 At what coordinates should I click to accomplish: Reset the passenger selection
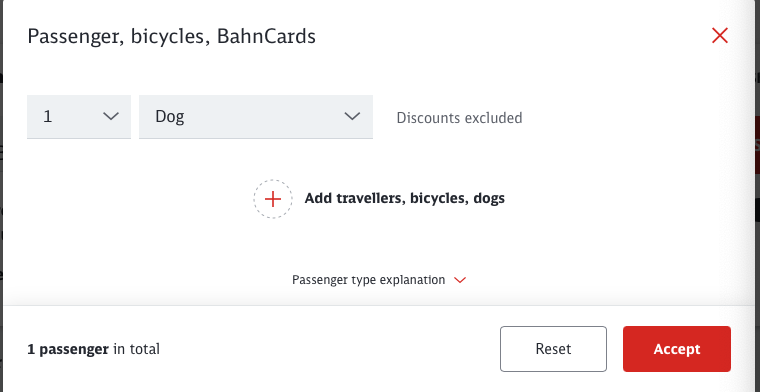pyautogui.click(x=554, y=349)
